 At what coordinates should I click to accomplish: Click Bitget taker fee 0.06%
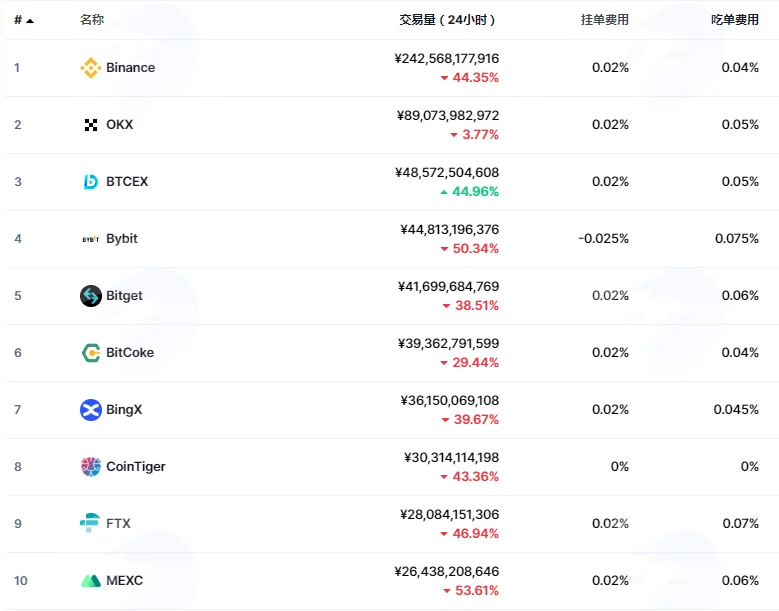(x=740, y=296)
